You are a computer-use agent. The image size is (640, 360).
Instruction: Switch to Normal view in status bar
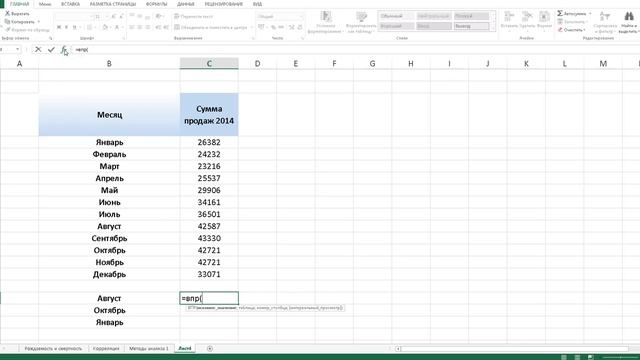click(564, 357)
